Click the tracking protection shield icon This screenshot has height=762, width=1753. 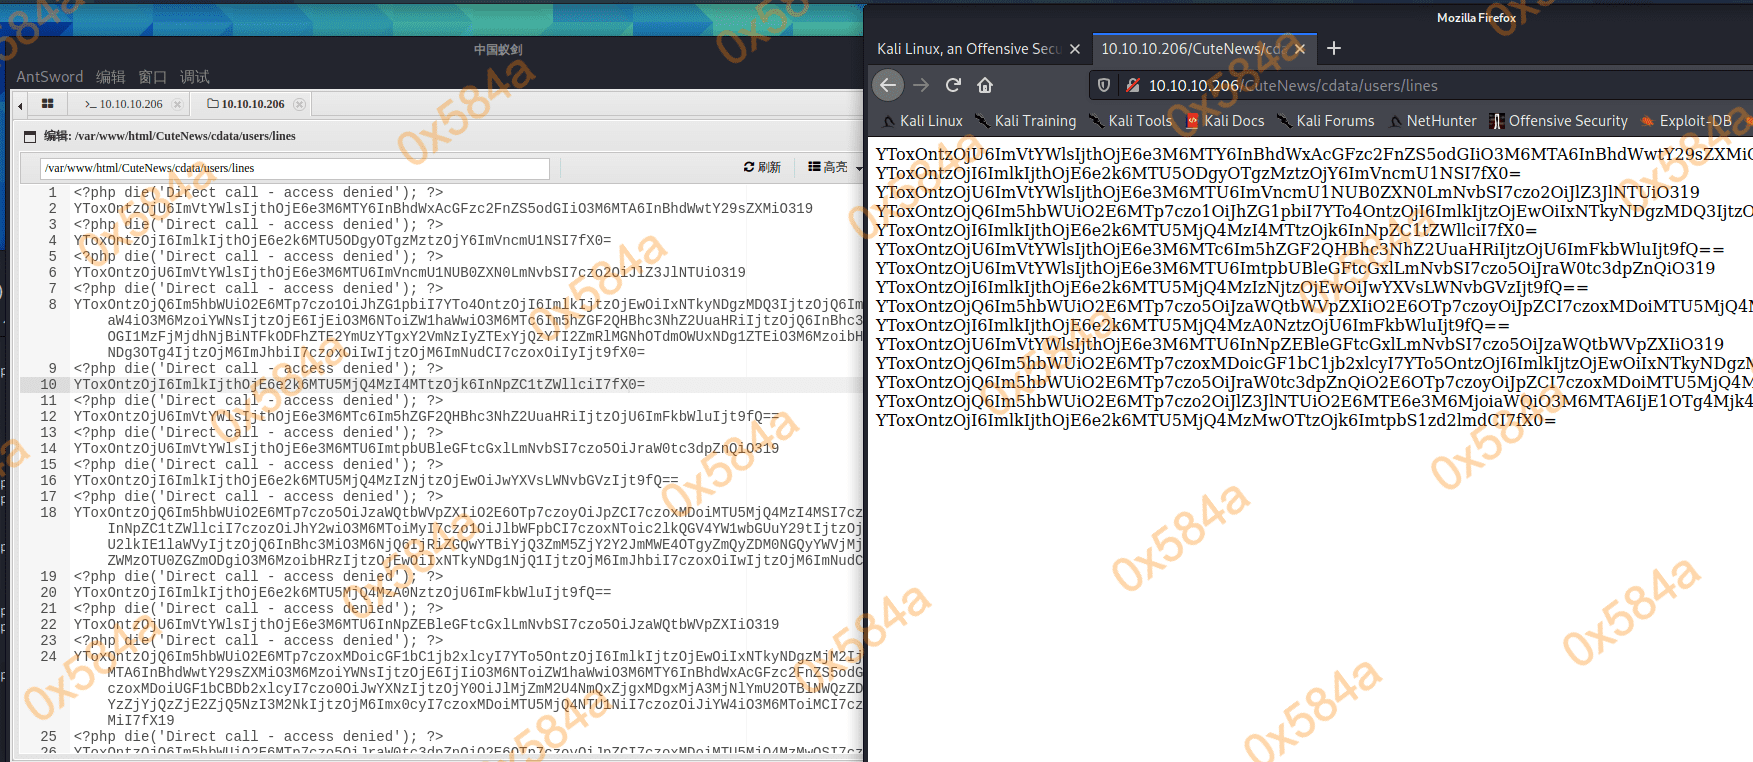click(x=1104, y=86)
